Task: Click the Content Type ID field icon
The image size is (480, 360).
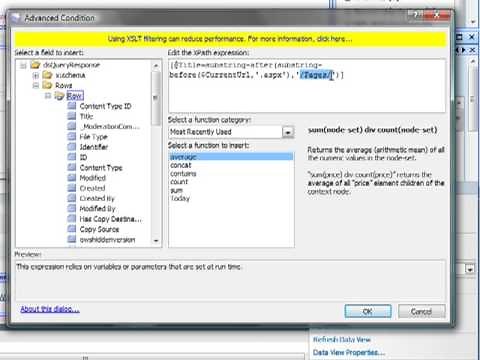Action: 72,106
